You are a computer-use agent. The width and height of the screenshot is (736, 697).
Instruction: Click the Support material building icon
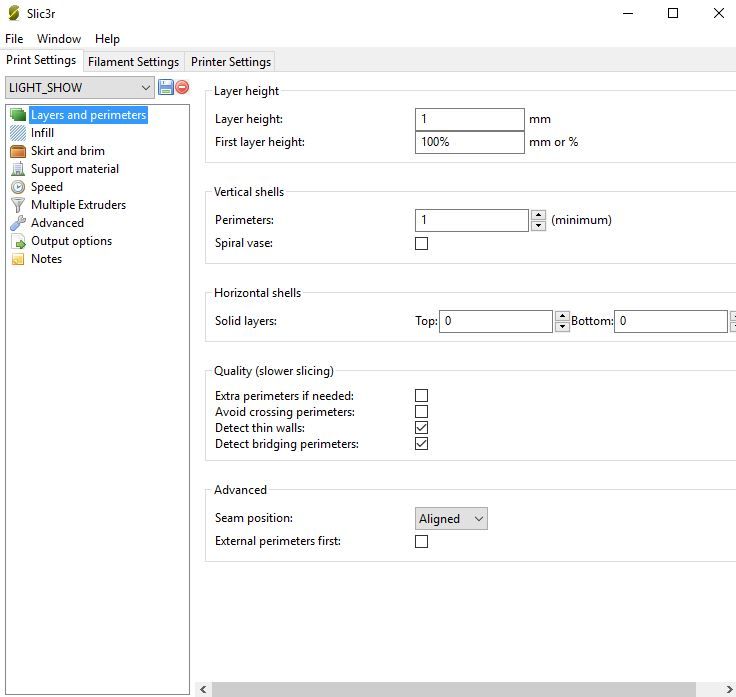(x=18, y=169)
